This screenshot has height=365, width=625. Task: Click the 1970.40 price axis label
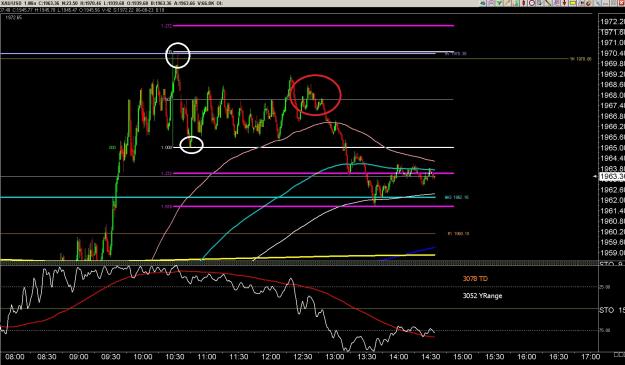[x=612, y=53]
